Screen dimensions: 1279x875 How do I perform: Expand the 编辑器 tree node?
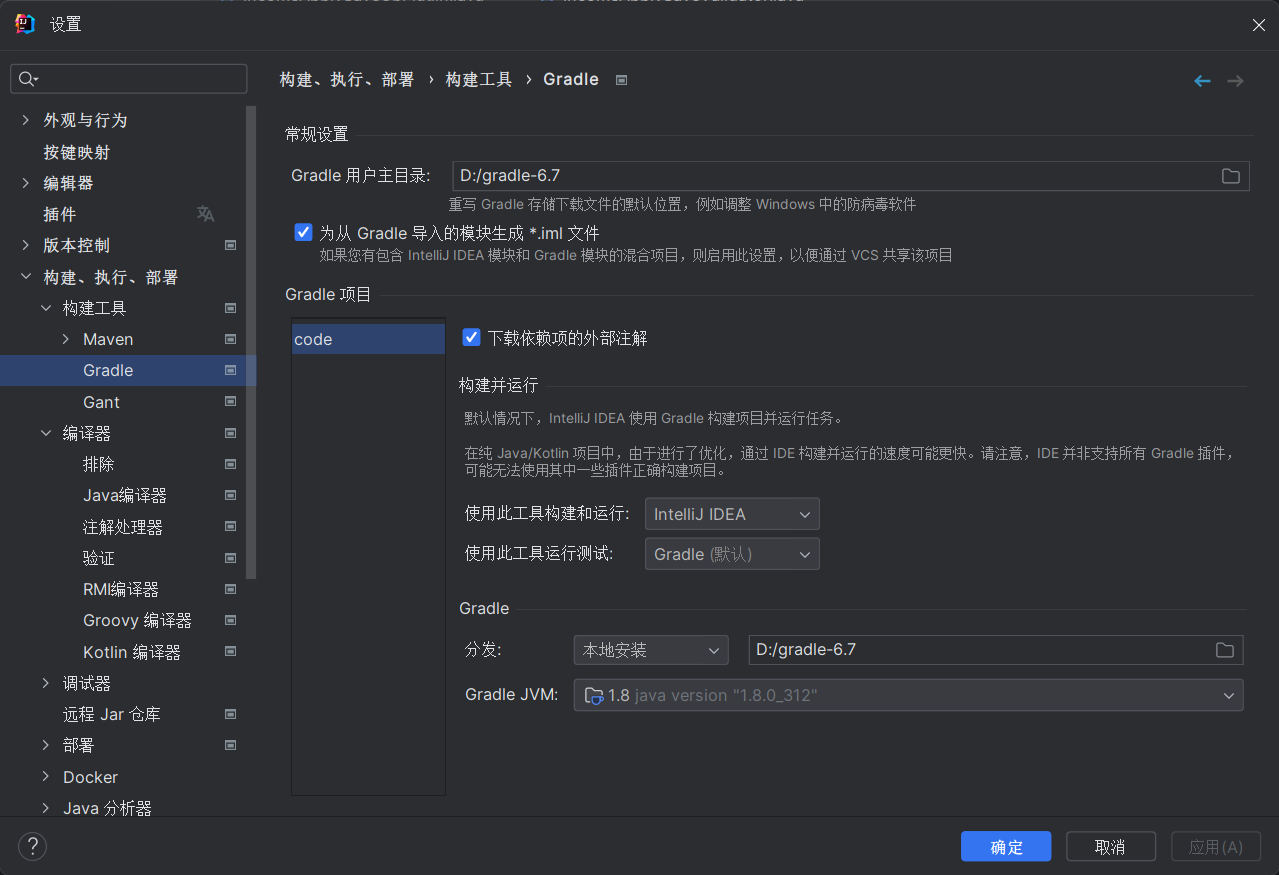pyautogui.click(x=26, y=183)
